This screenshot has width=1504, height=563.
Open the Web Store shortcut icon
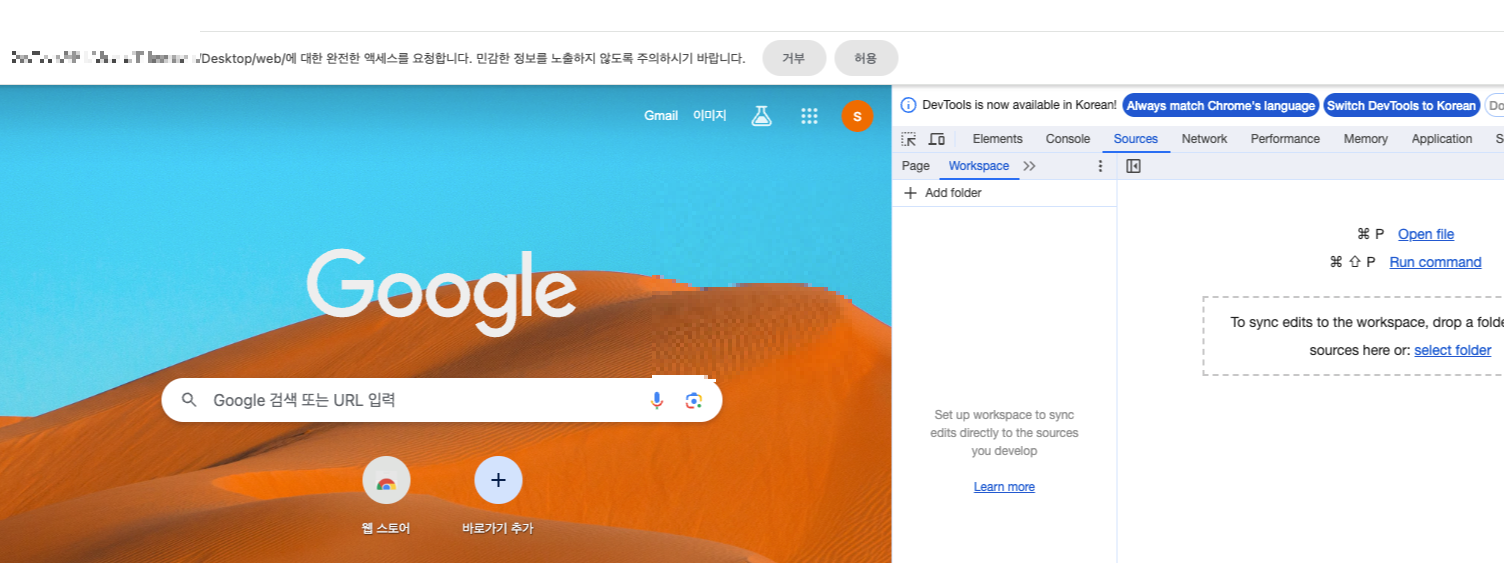(x=386, y=480)
